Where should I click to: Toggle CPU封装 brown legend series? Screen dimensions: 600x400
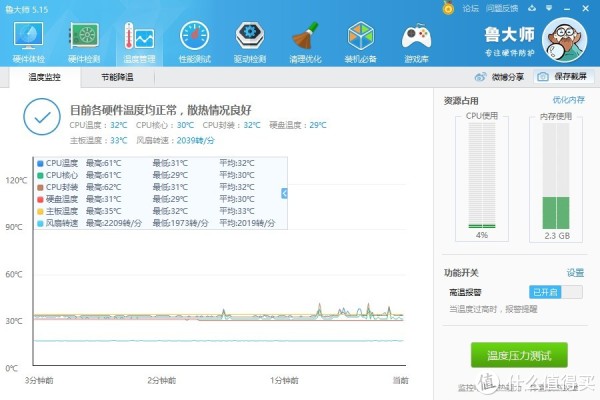coord(40,188)
